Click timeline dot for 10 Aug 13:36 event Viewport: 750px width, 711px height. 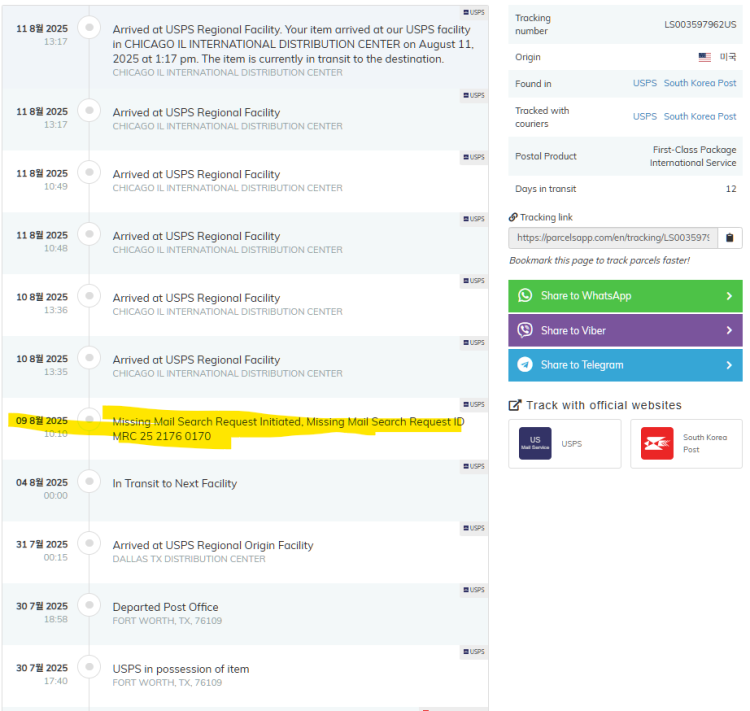[x=89, y=295]
